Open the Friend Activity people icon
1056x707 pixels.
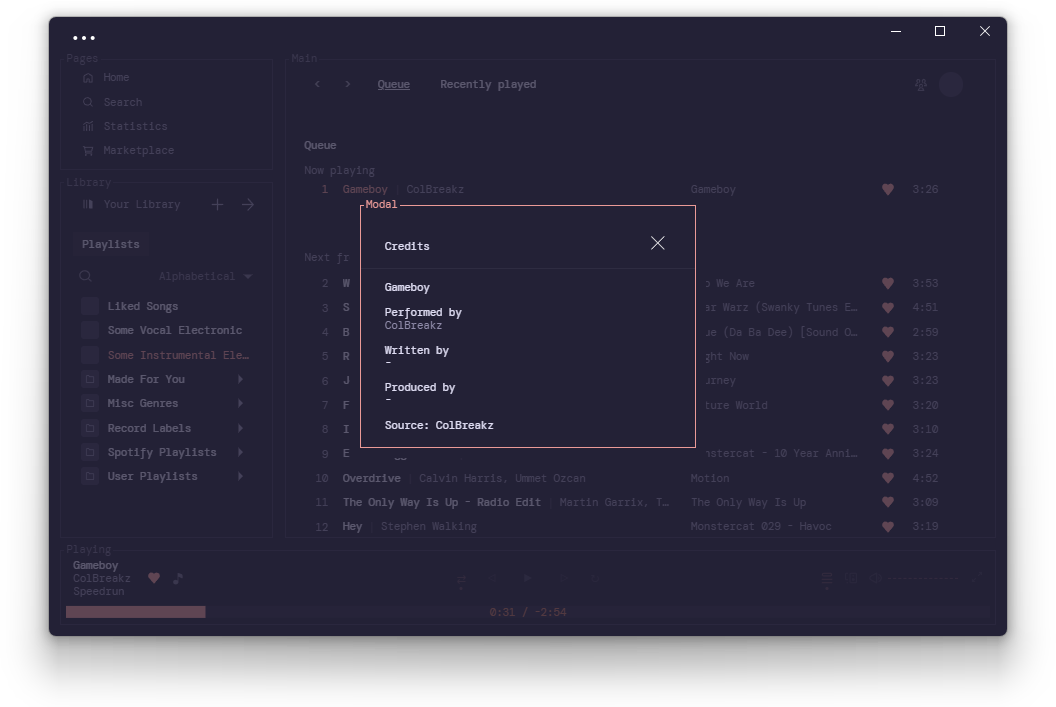921,85
